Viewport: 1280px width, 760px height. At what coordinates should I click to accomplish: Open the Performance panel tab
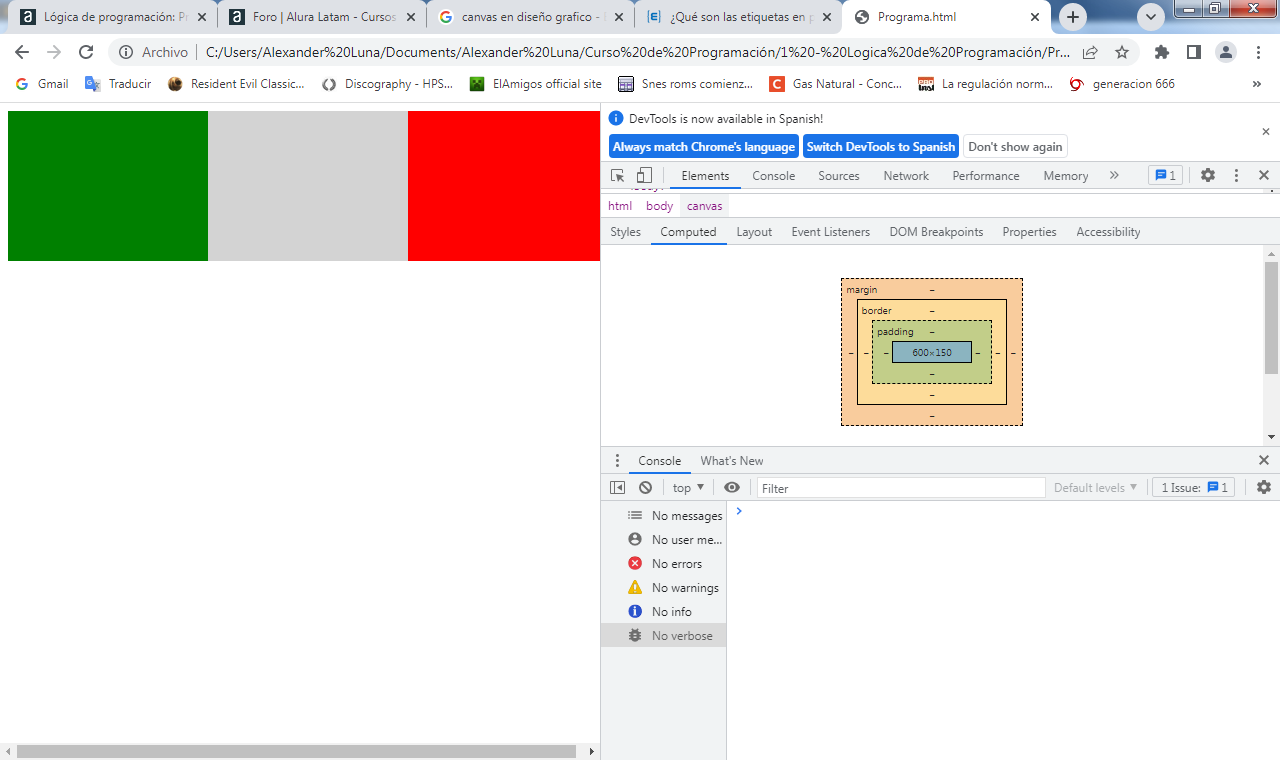point(986,175)
